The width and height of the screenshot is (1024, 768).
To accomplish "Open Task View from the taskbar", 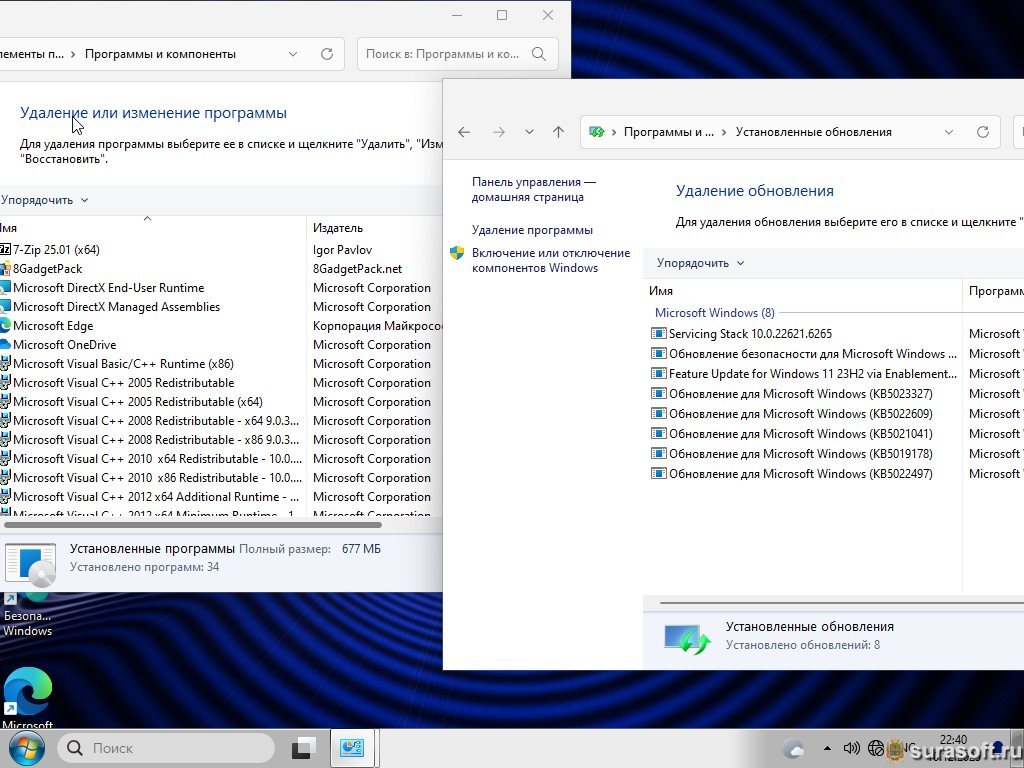I will (304, 748).
